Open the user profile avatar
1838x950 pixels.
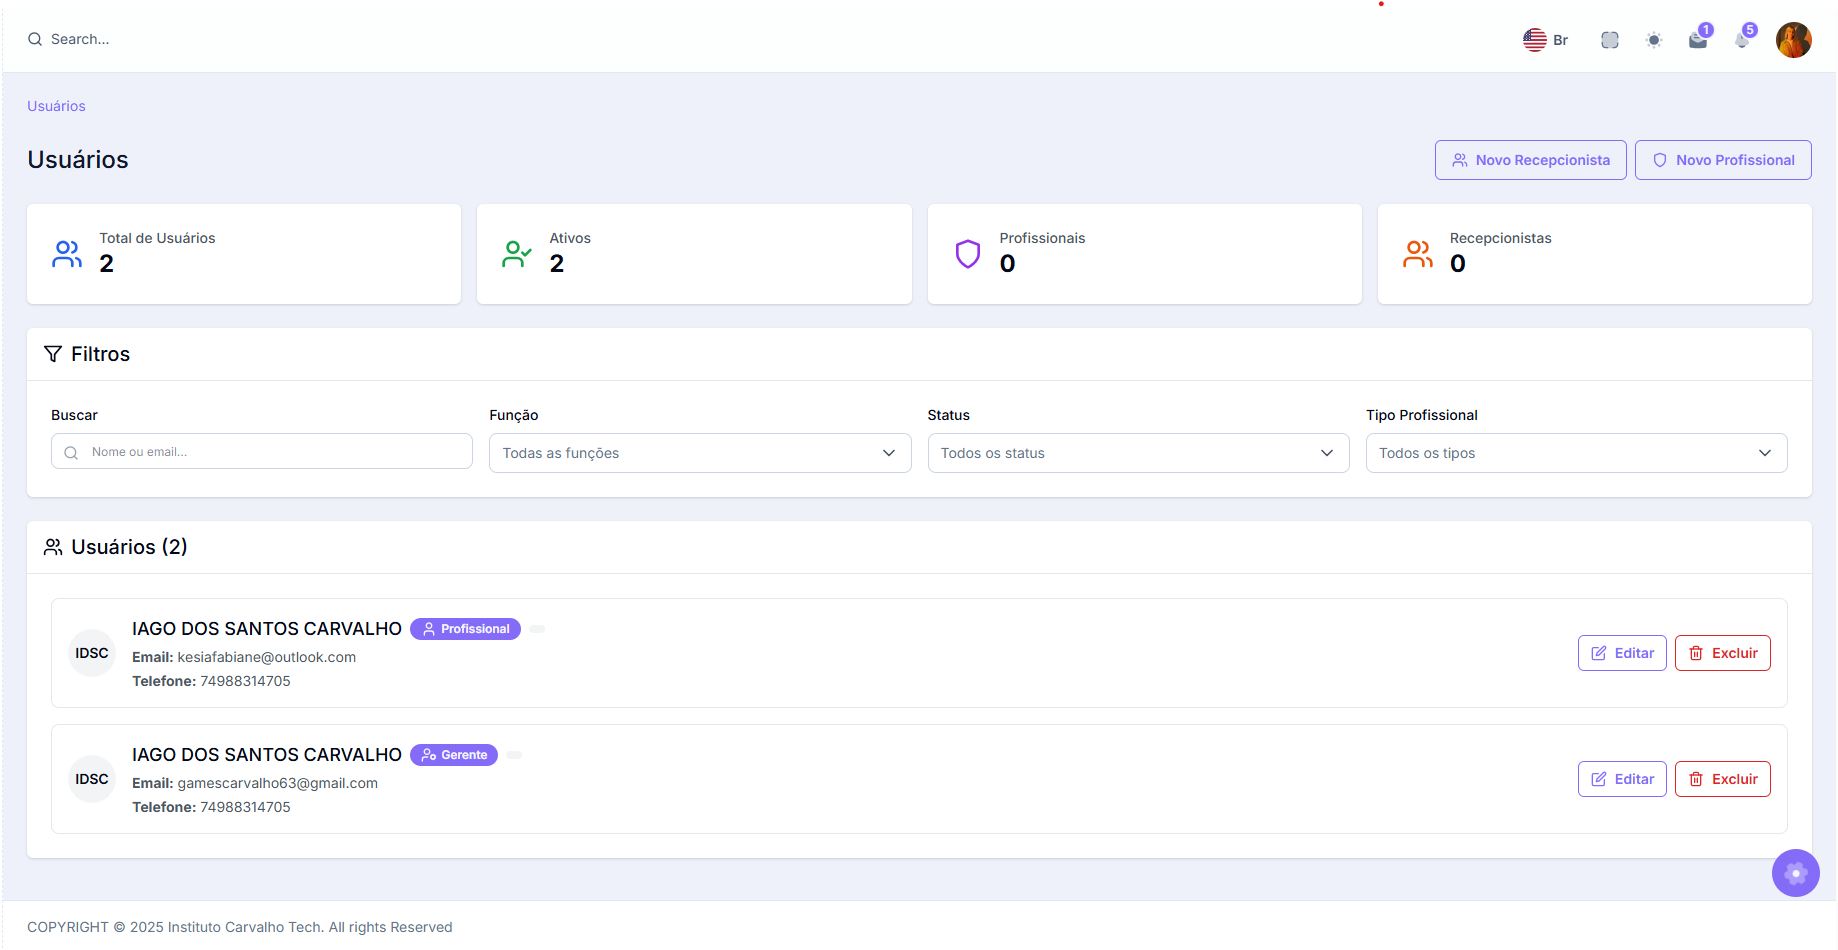1793,40
